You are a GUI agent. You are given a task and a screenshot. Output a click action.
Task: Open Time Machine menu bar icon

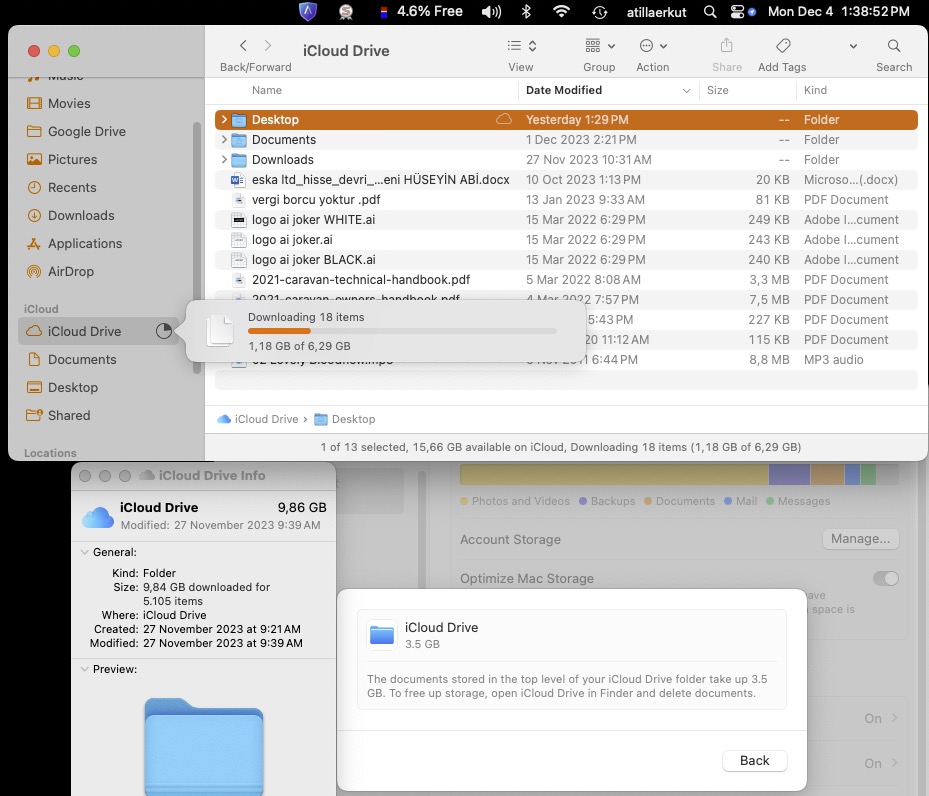pos(600,12)
